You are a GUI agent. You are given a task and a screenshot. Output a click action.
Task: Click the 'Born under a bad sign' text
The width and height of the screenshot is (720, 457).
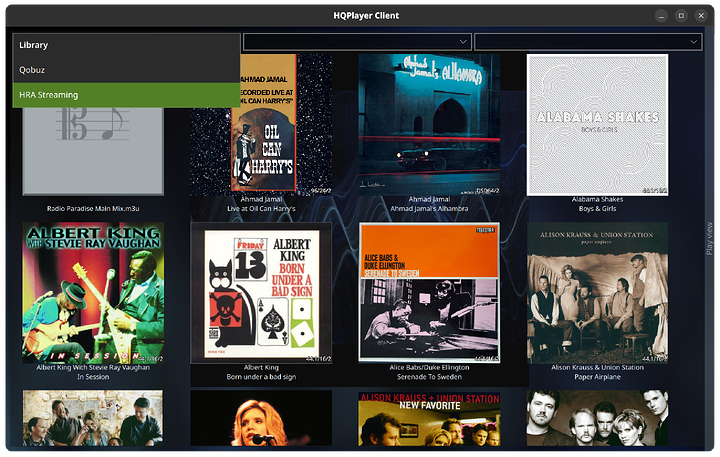click(x=261, y=377)
